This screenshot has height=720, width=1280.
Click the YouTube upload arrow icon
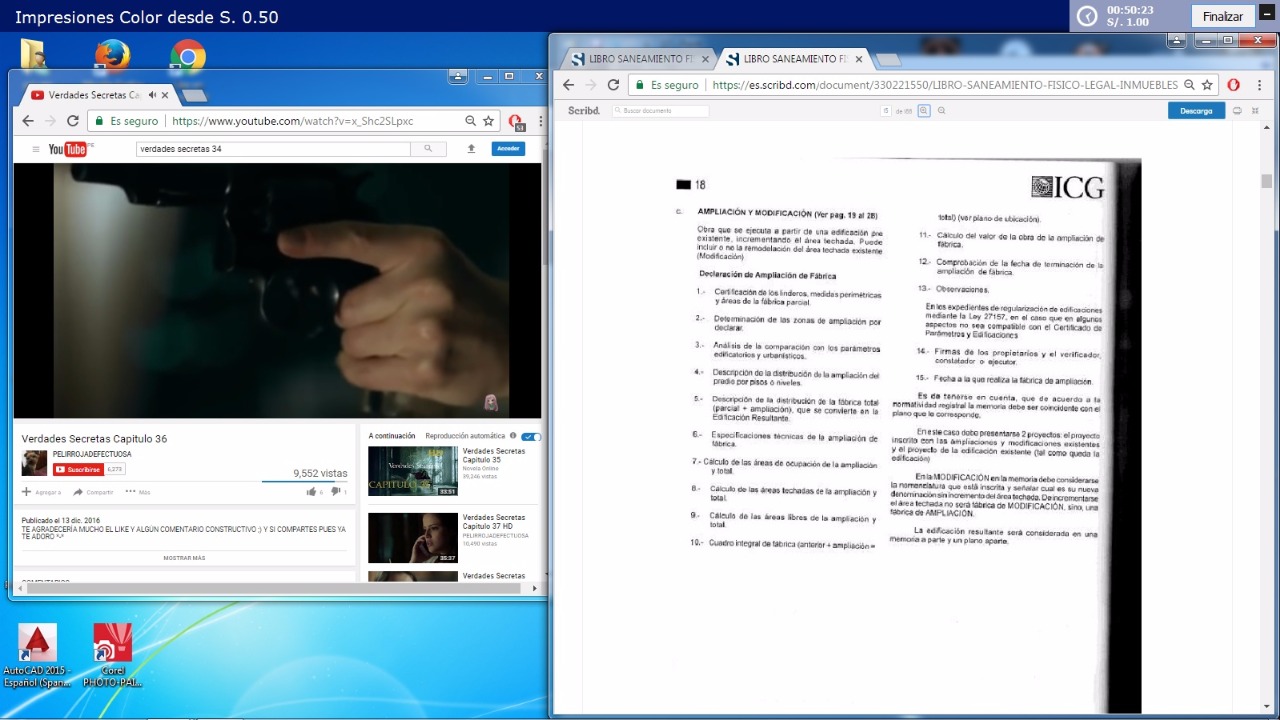pyautogui.click(x=471, y=149)
